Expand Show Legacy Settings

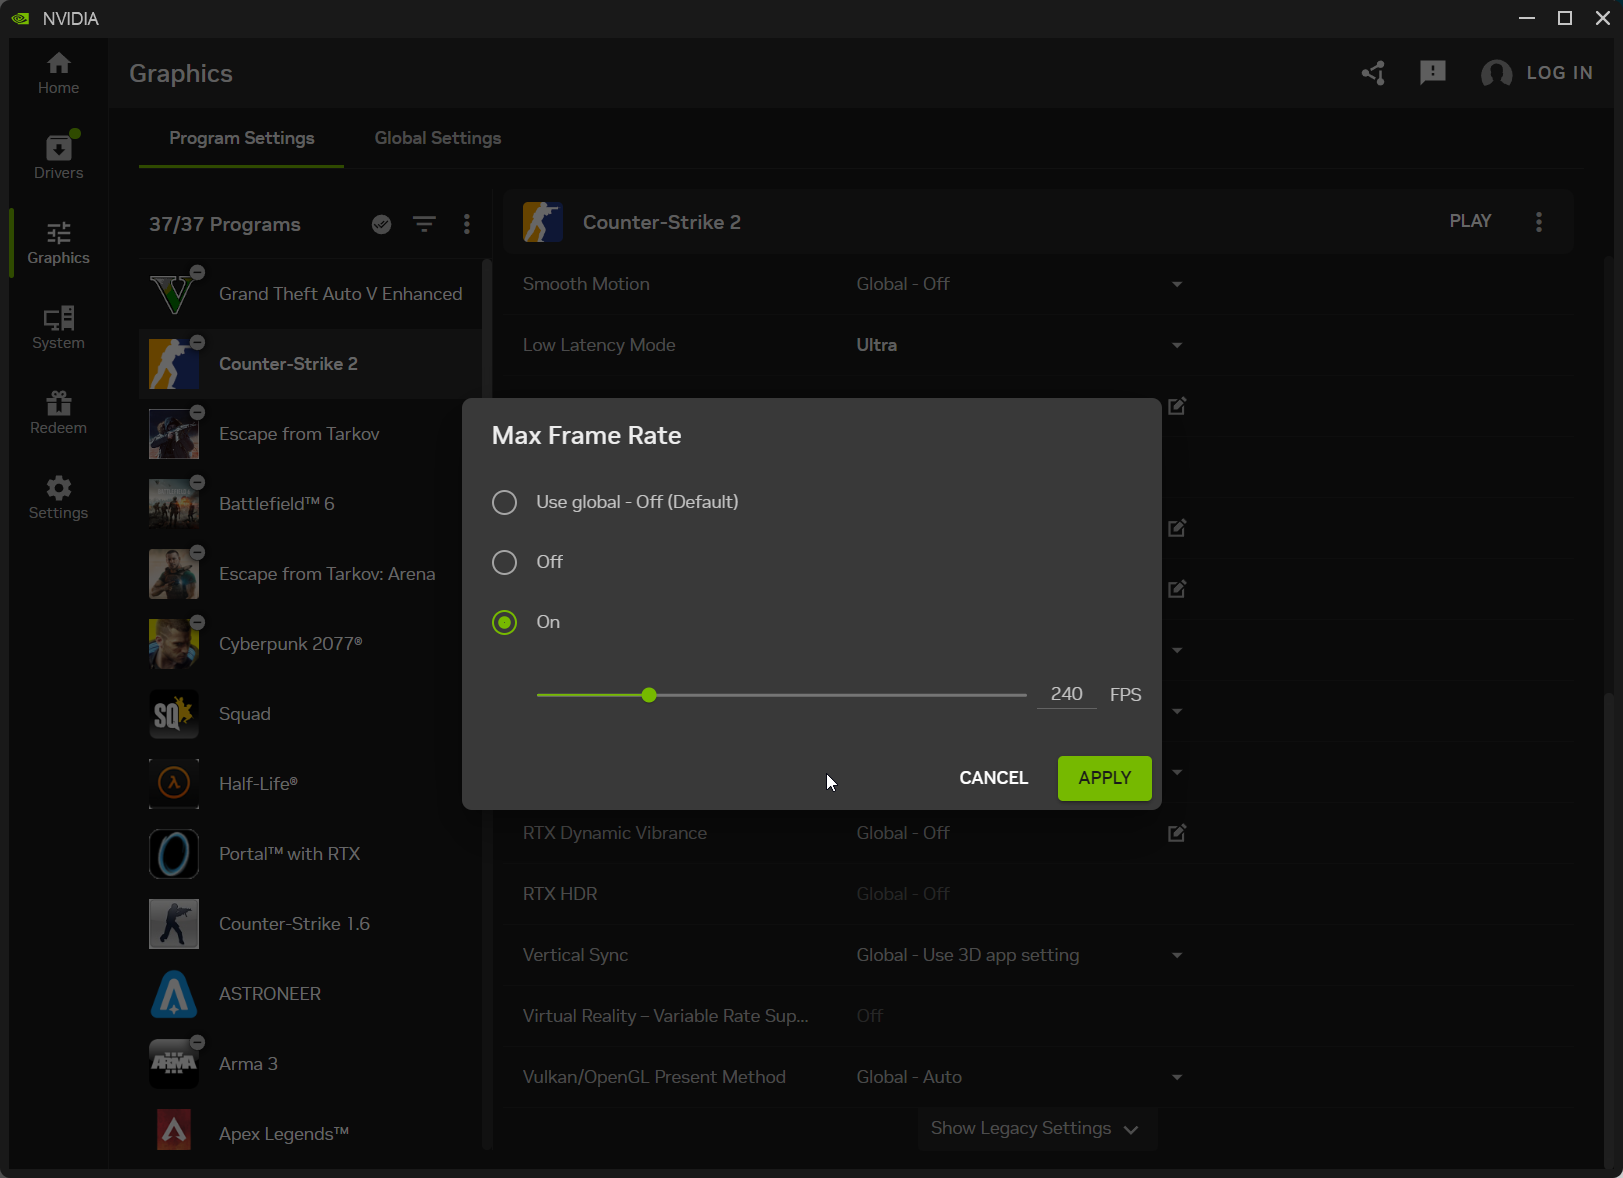(1036, 1128)
